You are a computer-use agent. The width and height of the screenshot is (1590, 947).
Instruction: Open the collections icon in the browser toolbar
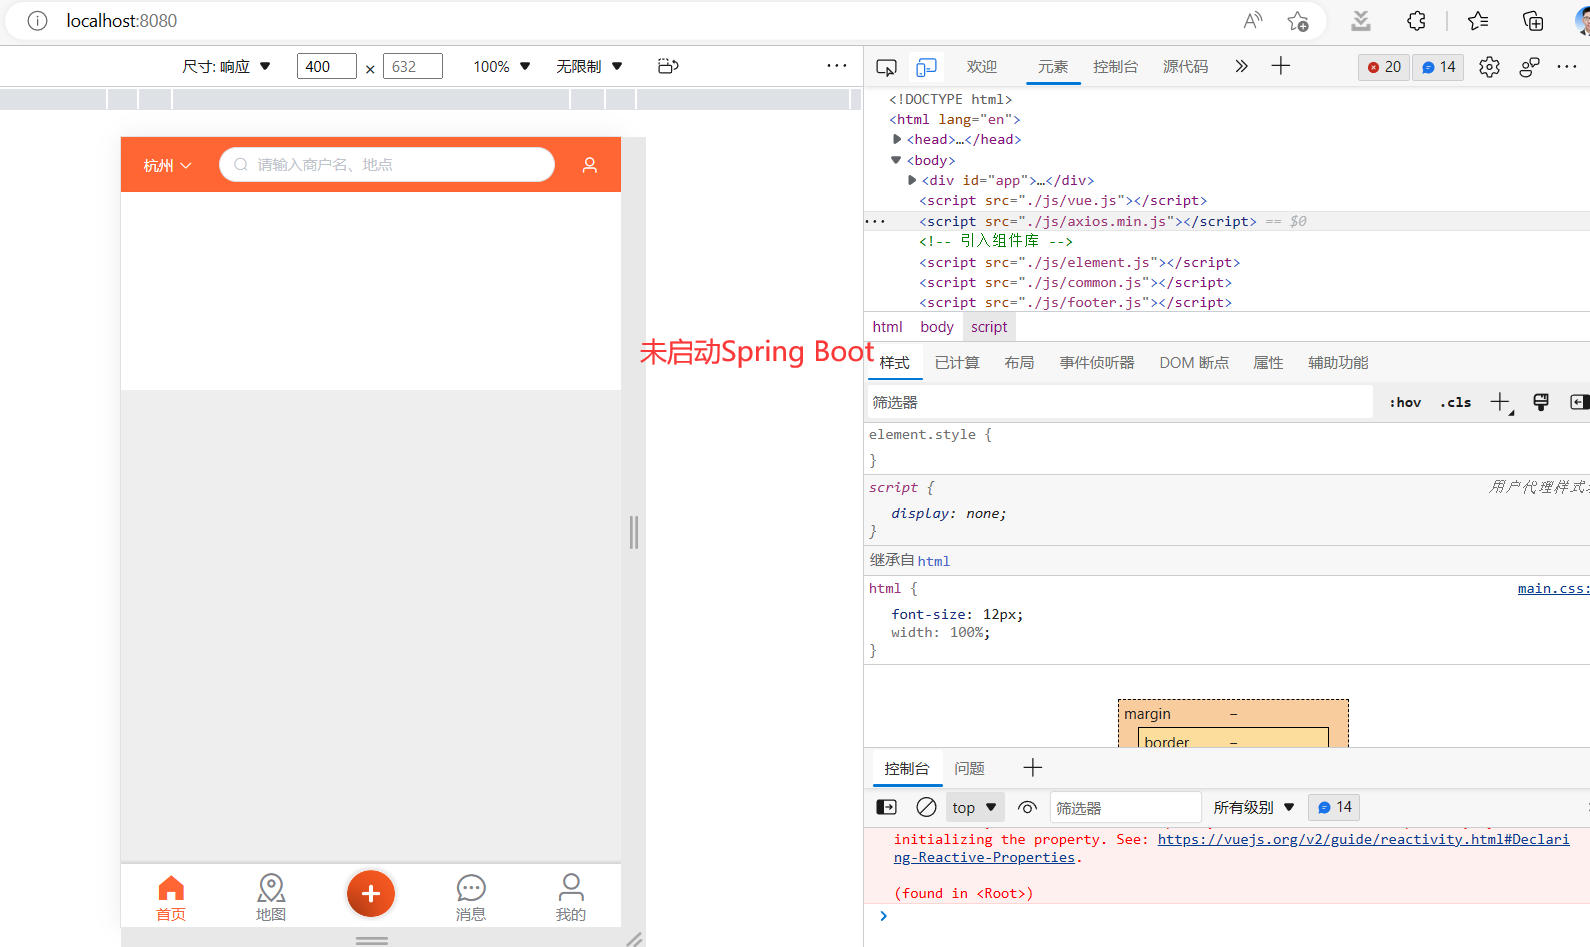(1533, 21)
